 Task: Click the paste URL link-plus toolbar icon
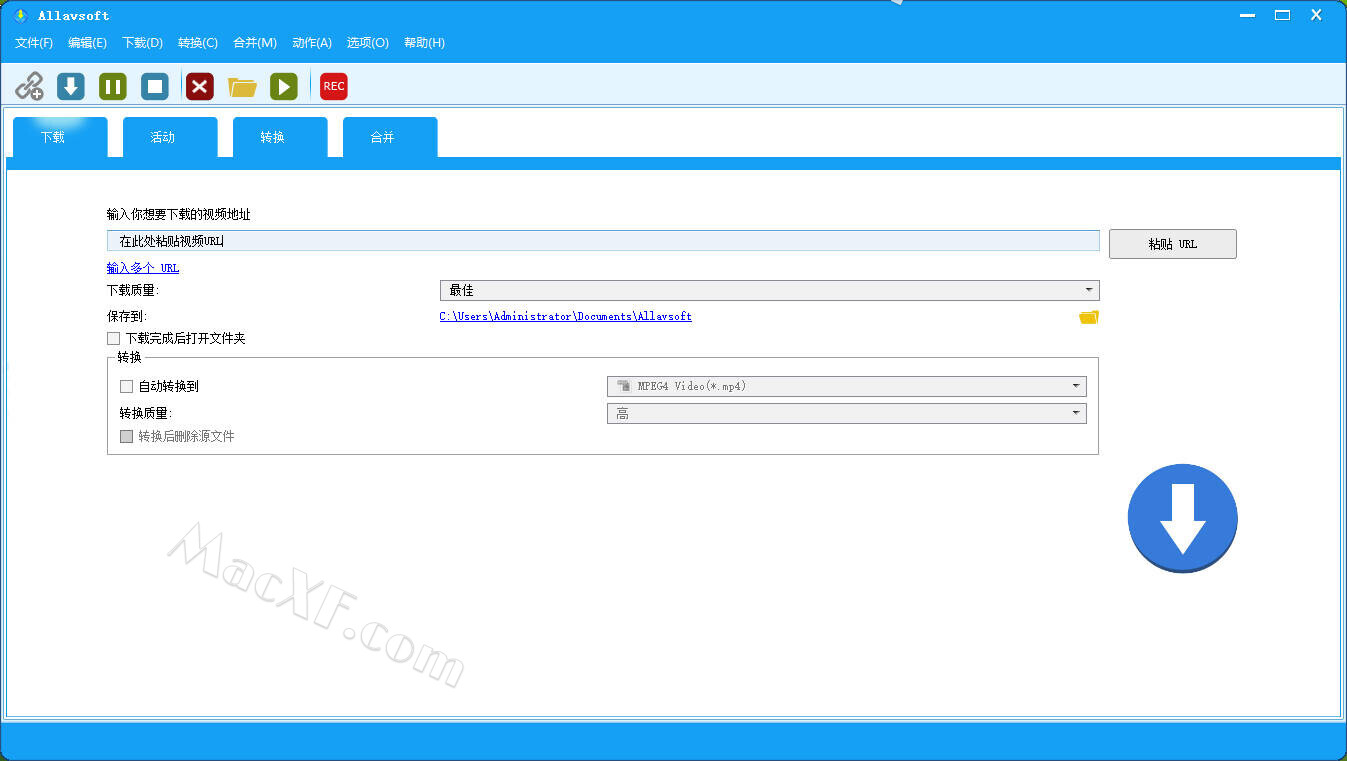tap(29, 86)
